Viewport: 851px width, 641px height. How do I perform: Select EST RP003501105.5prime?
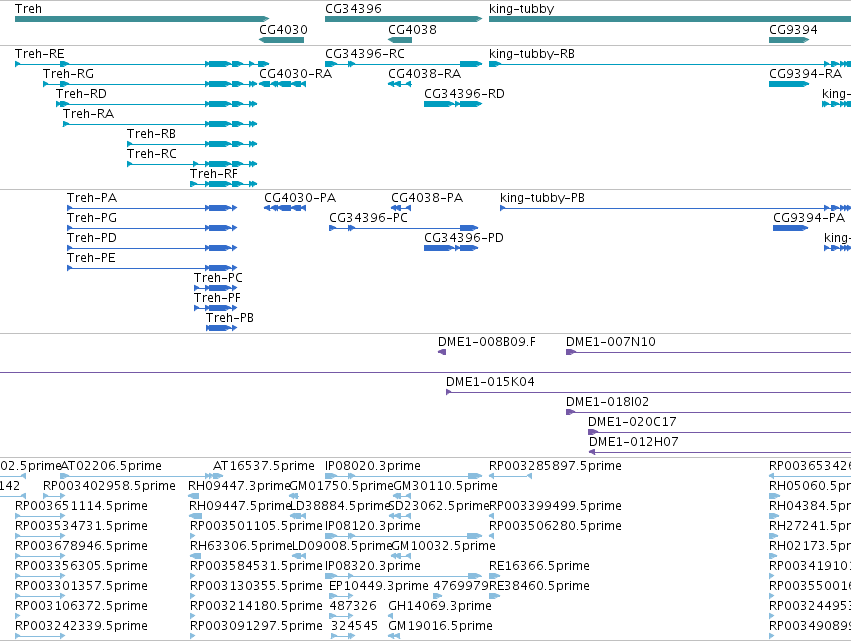click(256, 526)
